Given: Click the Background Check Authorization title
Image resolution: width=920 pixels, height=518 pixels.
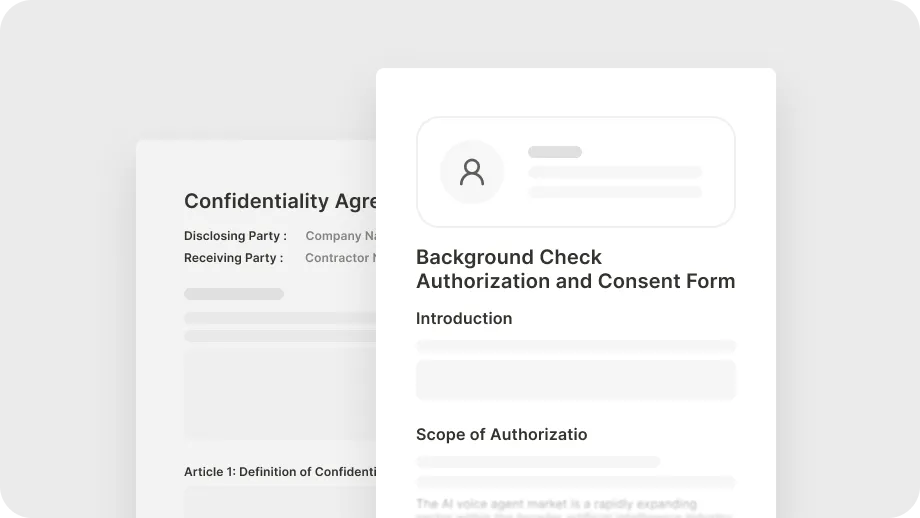Looking at the screenshot, I should (x=575, y=269).
